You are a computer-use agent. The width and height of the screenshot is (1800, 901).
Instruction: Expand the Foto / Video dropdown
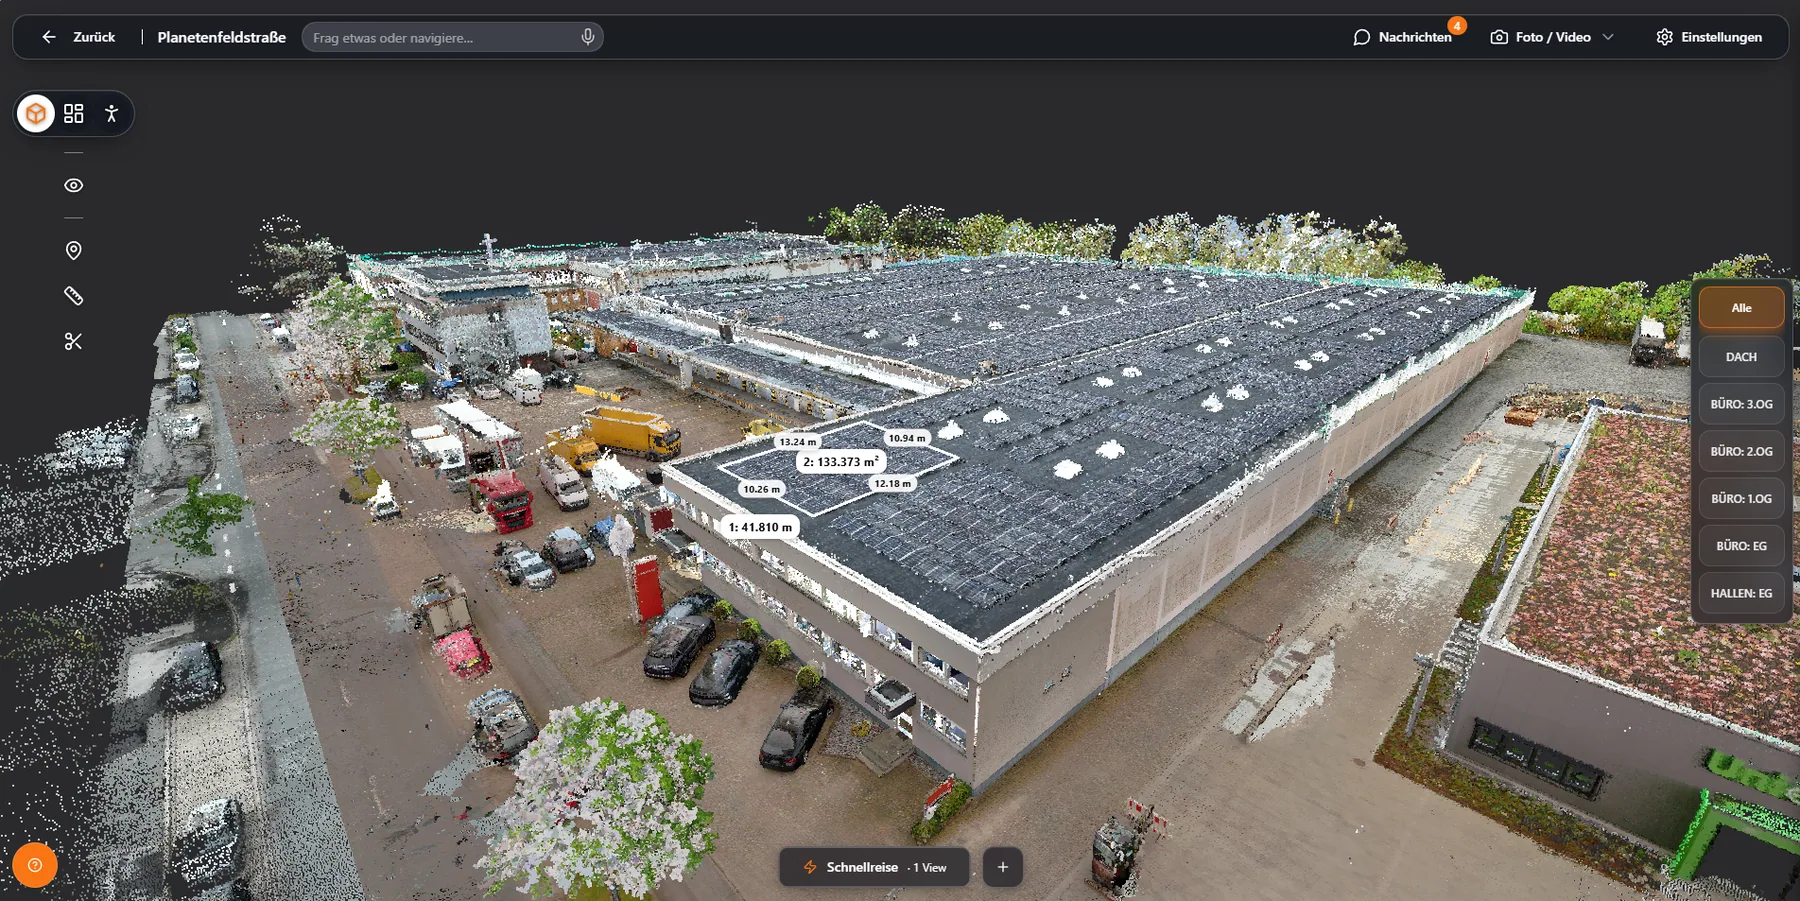tap(1552, 37)
